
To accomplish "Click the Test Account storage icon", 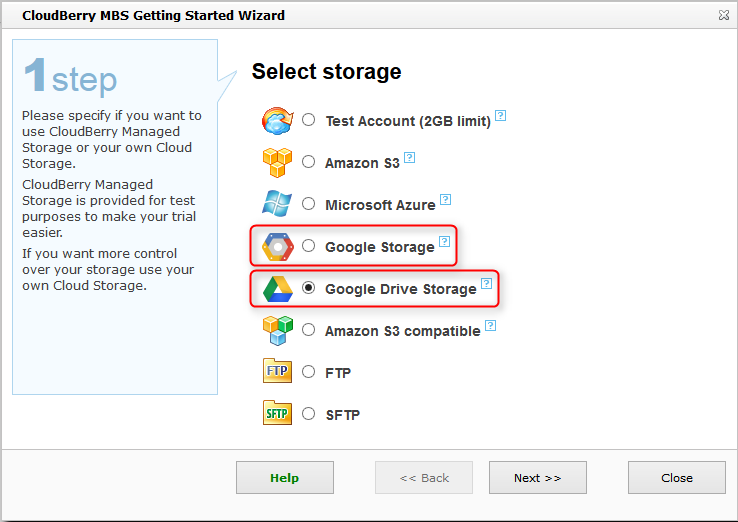I will click(x=276, y=121).
